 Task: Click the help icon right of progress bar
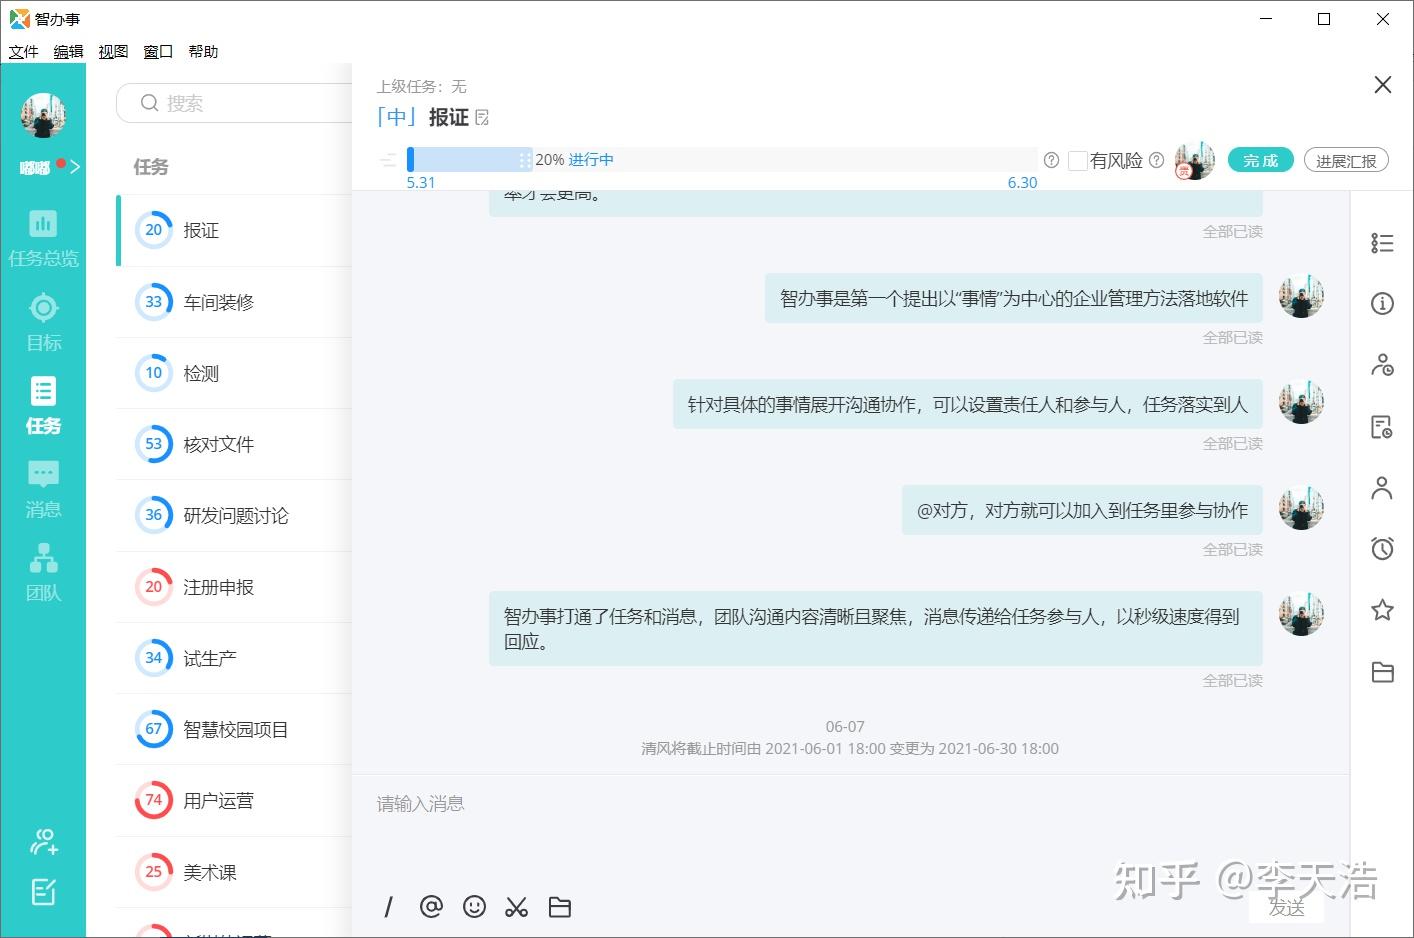(1051, 160)
